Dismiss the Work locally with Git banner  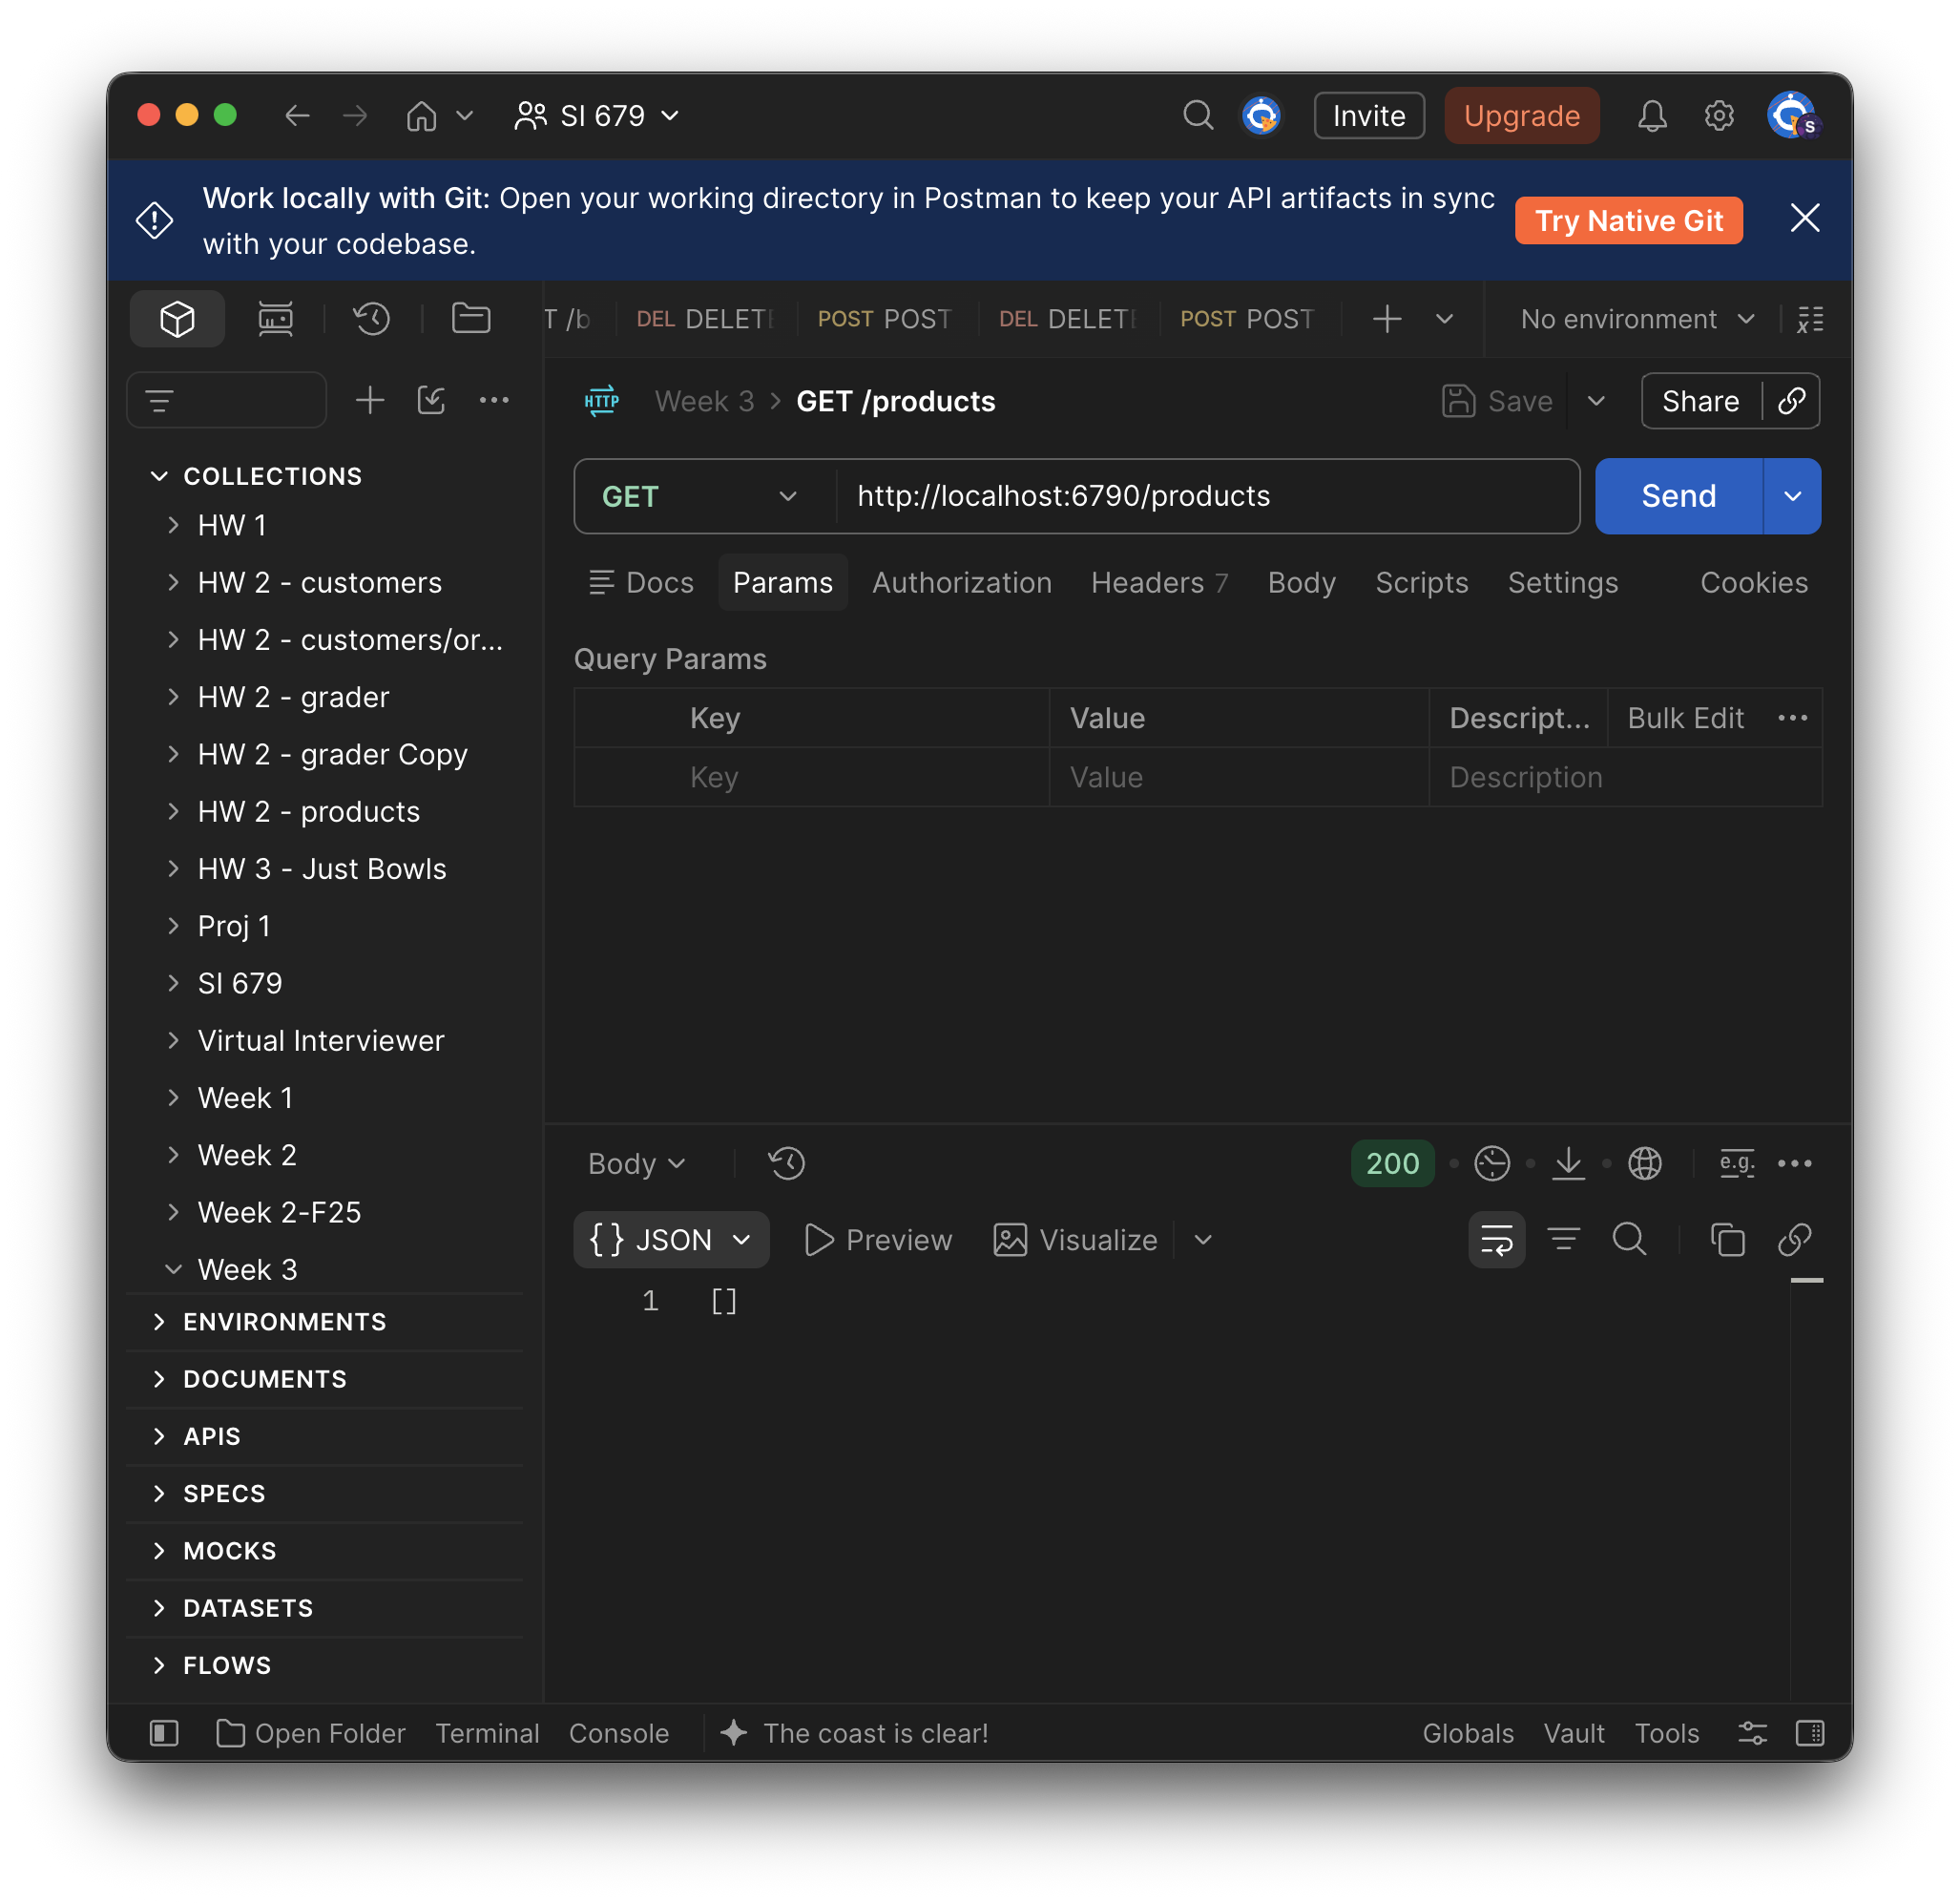1804,218
